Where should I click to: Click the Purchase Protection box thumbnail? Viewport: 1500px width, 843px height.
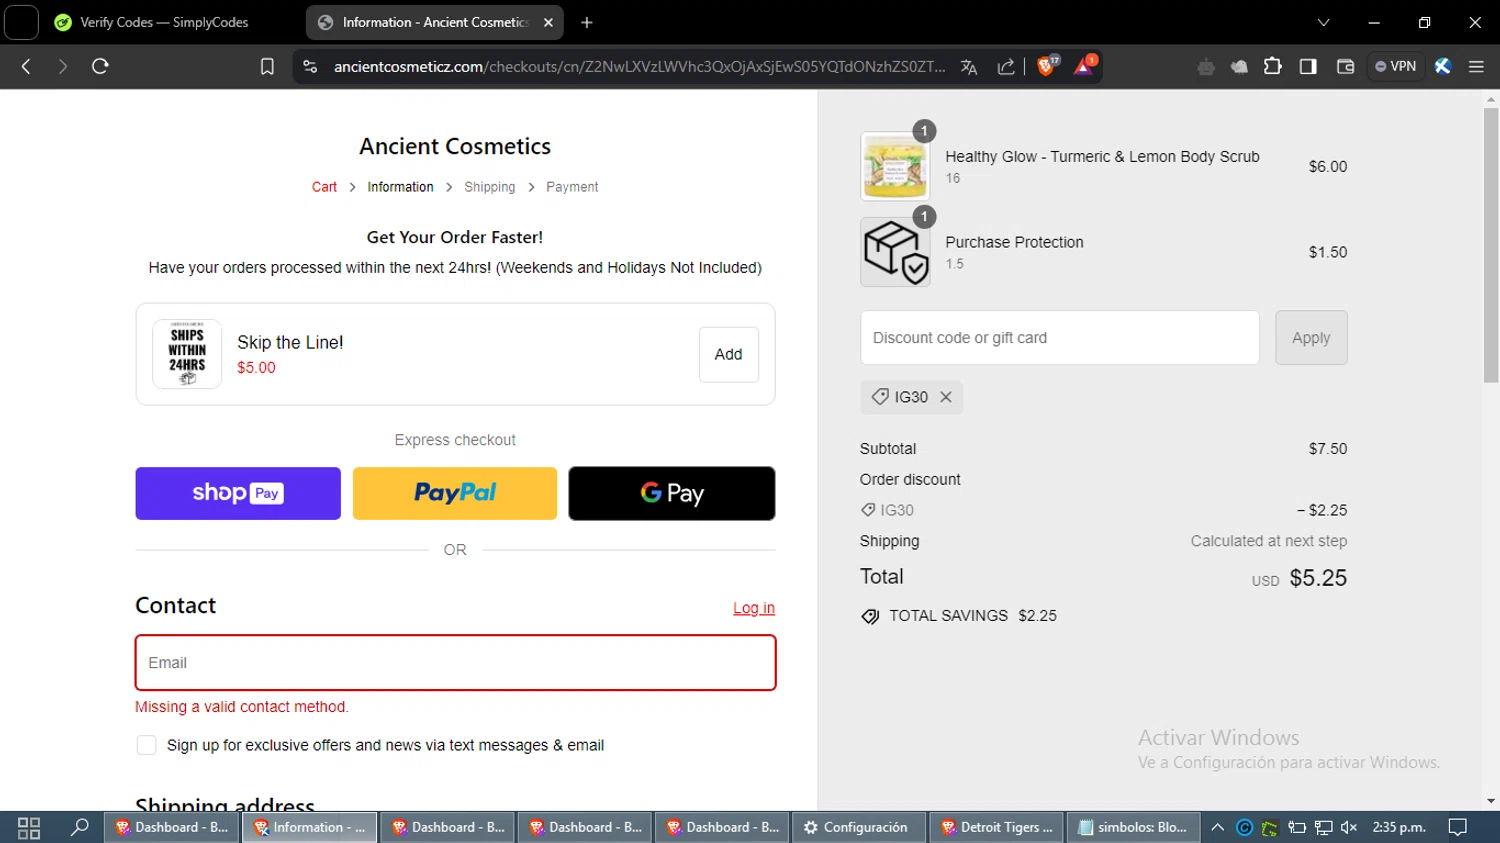(895, 252)
